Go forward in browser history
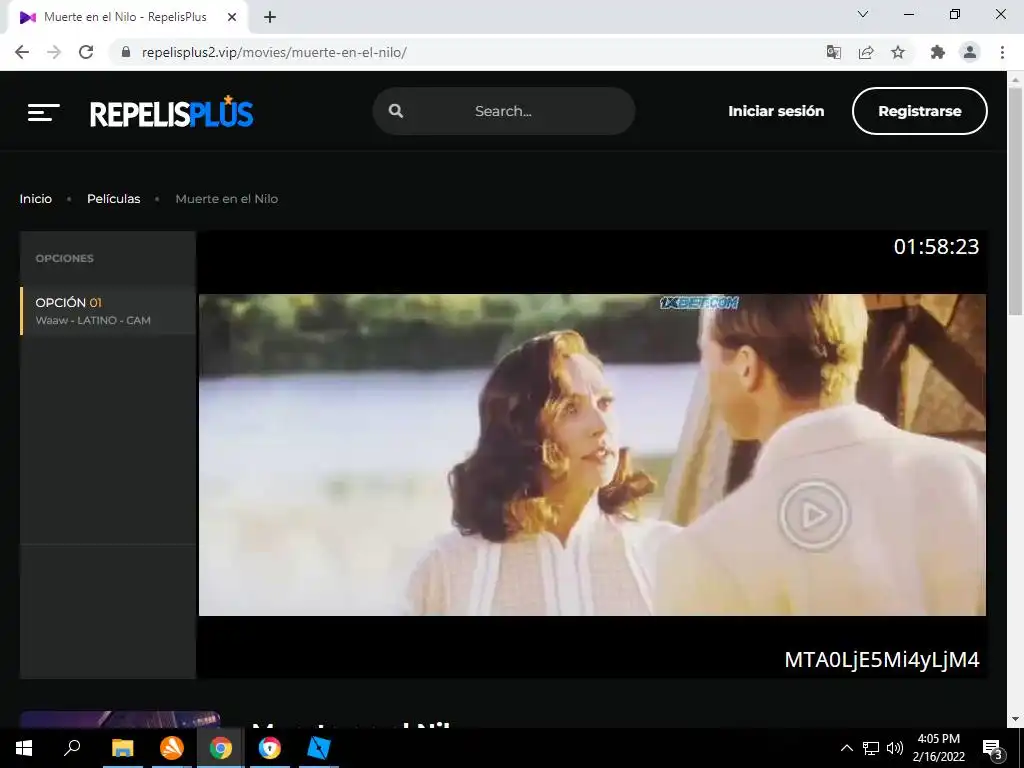 coord(54,52)
